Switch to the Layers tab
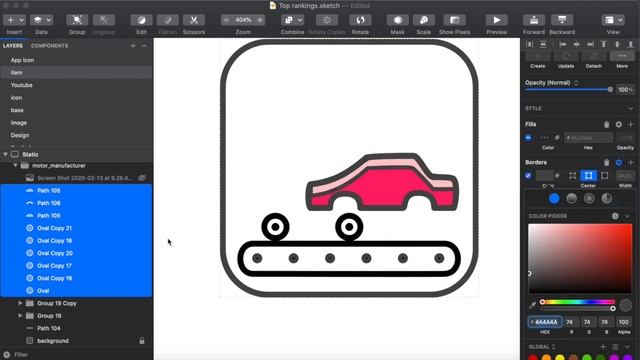The width and height of the screenshot is (640, 360). click(13, 46)
